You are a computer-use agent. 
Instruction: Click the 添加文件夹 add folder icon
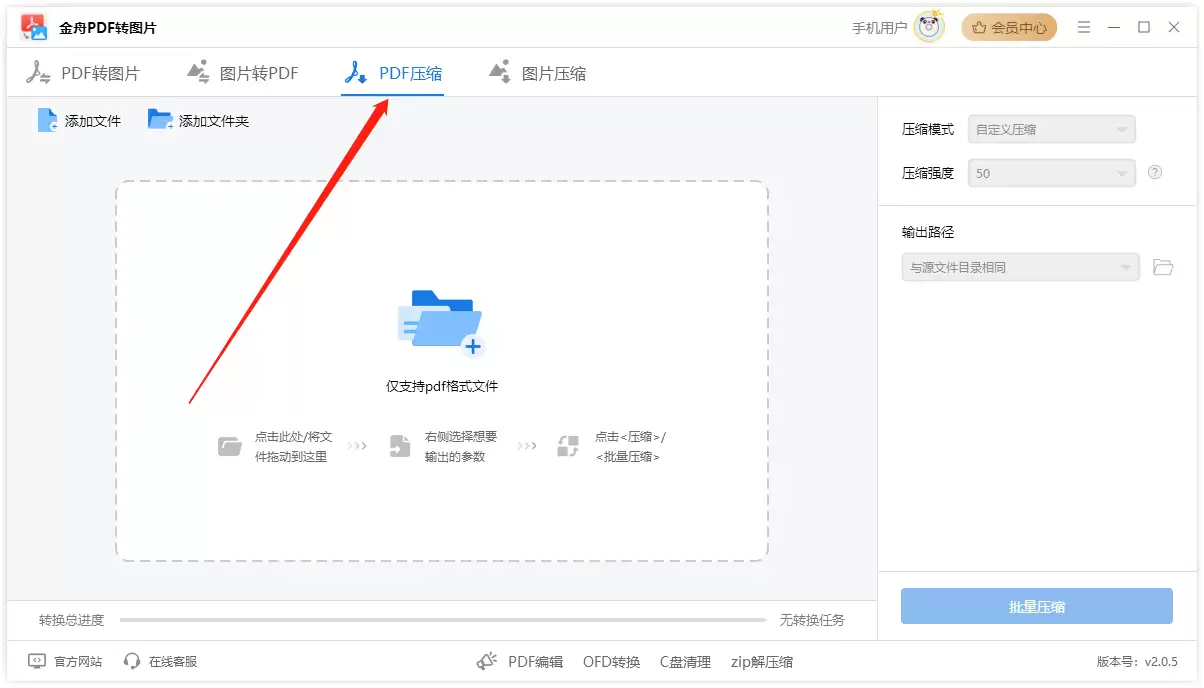(x=160, y=120)
